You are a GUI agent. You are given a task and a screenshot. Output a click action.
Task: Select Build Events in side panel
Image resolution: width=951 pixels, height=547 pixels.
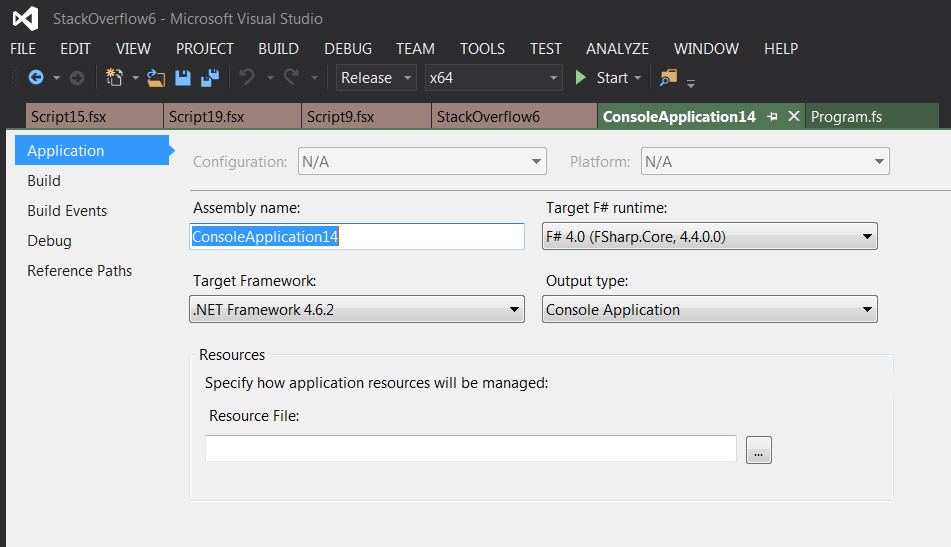coord(67,211)
